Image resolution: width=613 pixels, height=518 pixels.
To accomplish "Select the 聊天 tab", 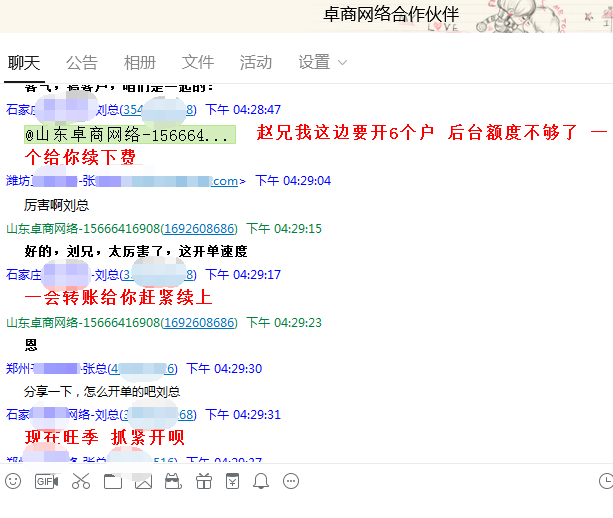I will pos(24,62).
